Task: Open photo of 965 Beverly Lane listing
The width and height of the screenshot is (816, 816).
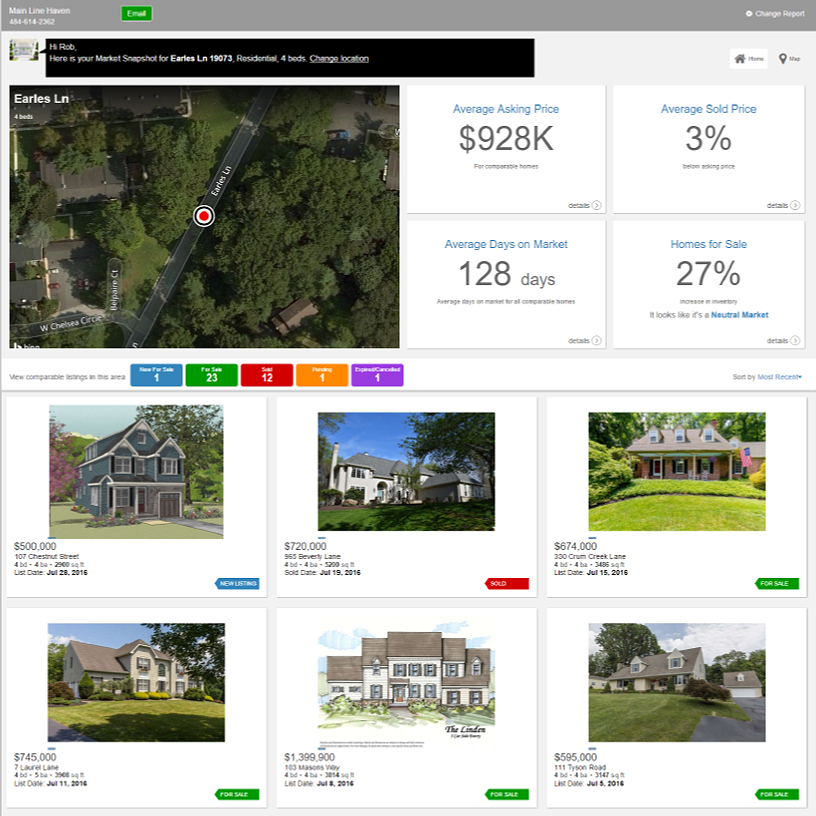Action: [406, 471]
